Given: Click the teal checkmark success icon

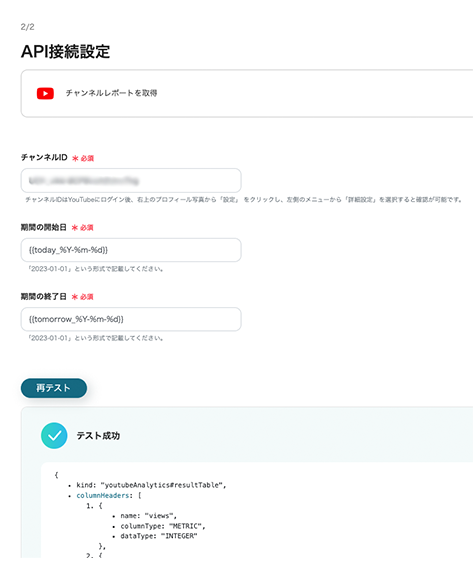Looking at the screenshot, I should (x=54, y=435).
